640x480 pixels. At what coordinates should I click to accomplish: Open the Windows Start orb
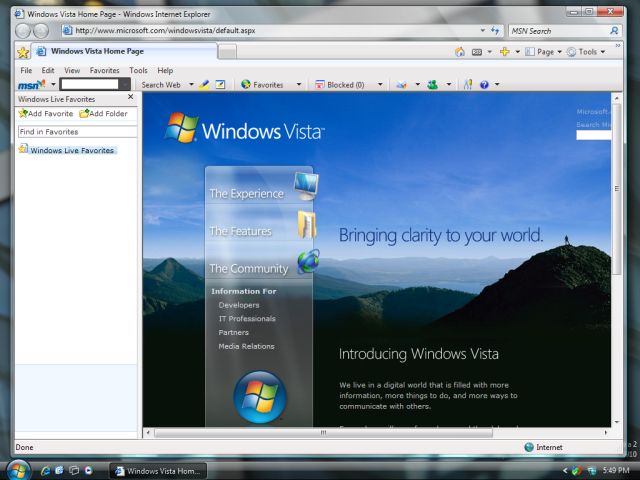click(x=18, y=470)
